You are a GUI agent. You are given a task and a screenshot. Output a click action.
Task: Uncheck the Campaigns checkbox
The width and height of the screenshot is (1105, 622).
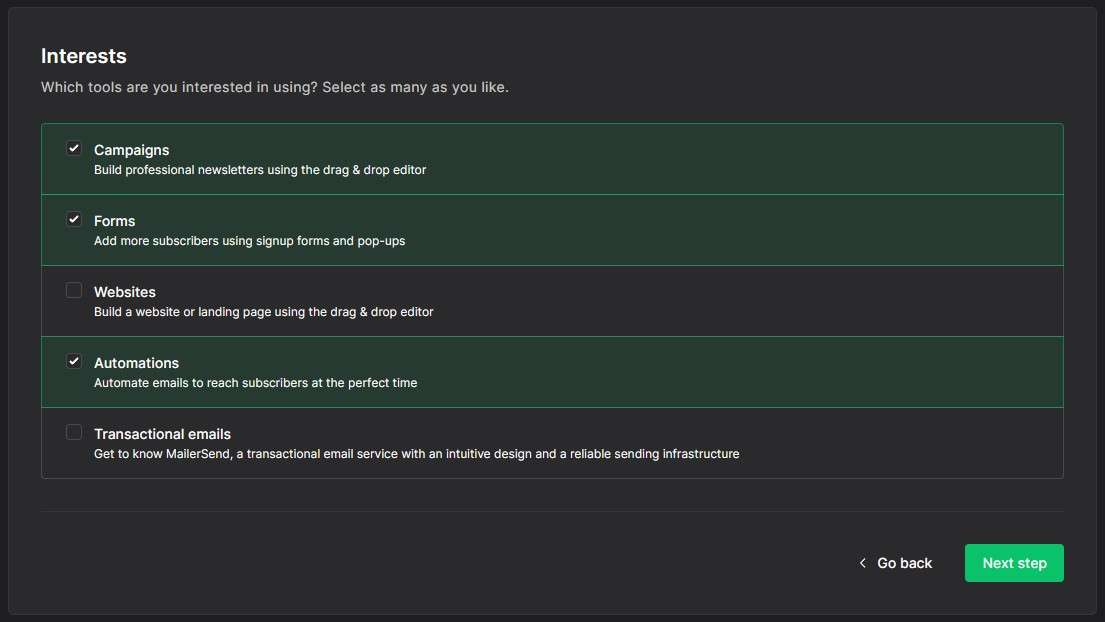coord(74,149)
